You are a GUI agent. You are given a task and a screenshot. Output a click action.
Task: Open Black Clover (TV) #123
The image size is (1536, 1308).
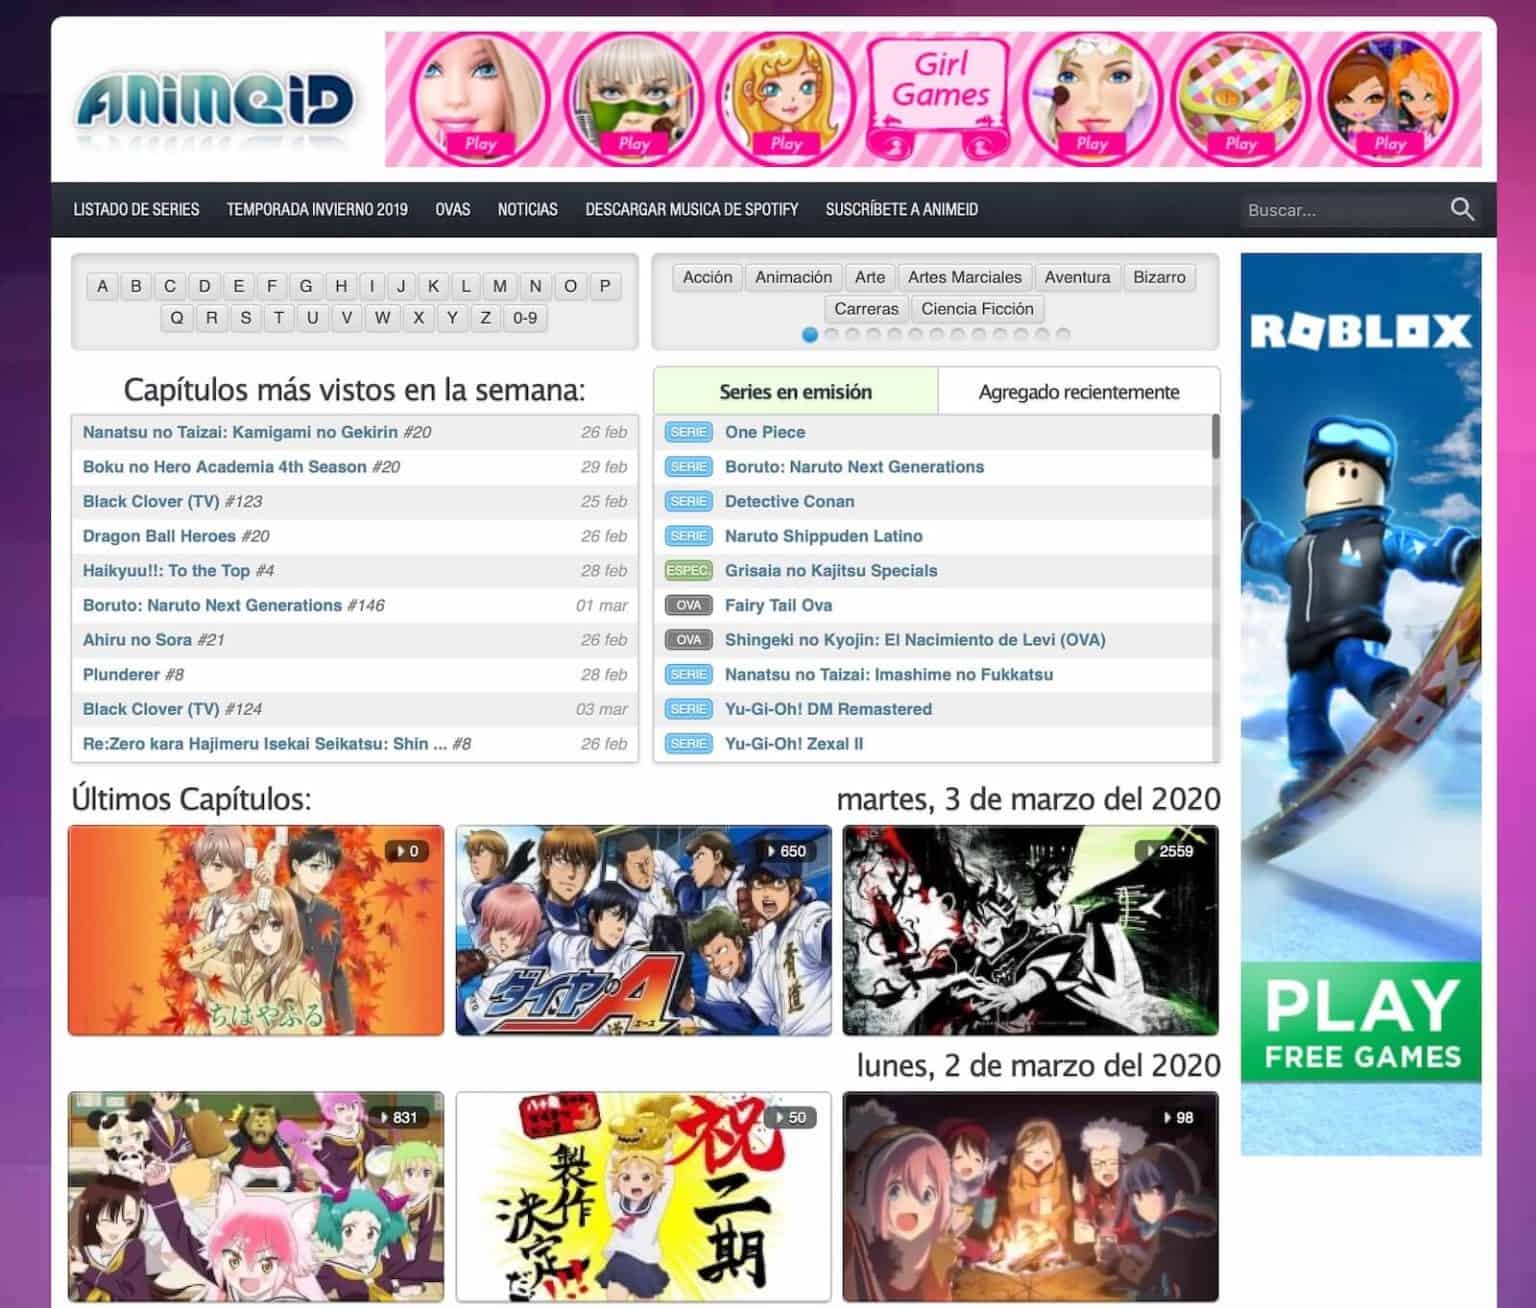(172, 501)
